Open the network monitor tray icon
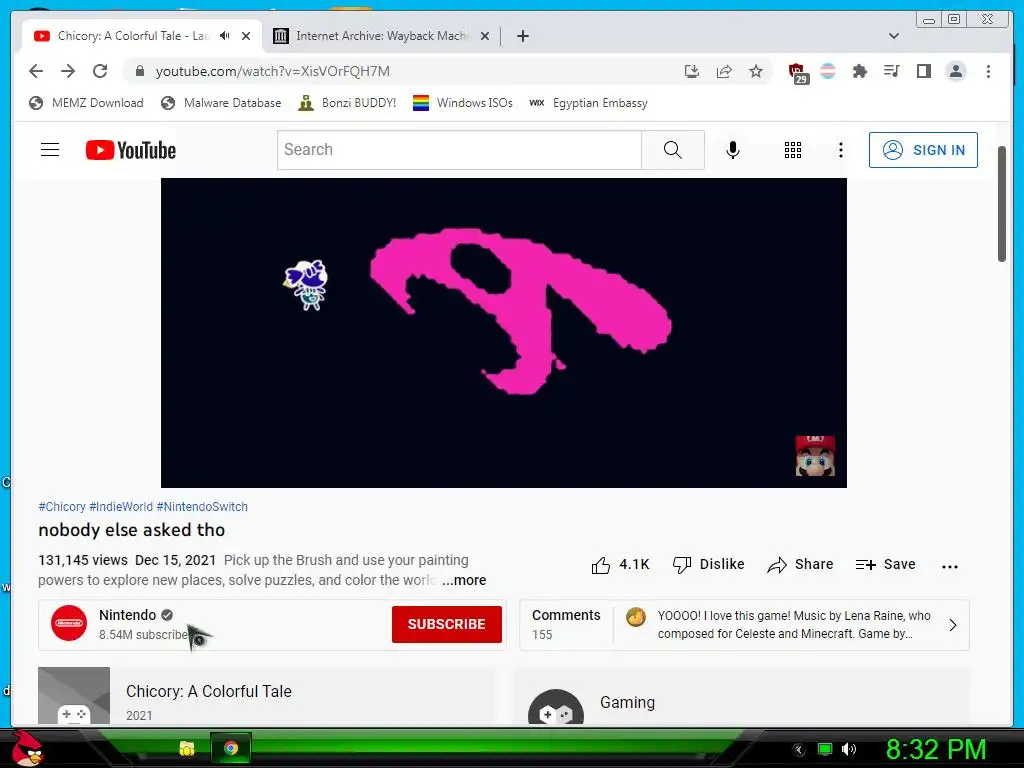This screenshot has width=1024, height=768. click(825, 750)
